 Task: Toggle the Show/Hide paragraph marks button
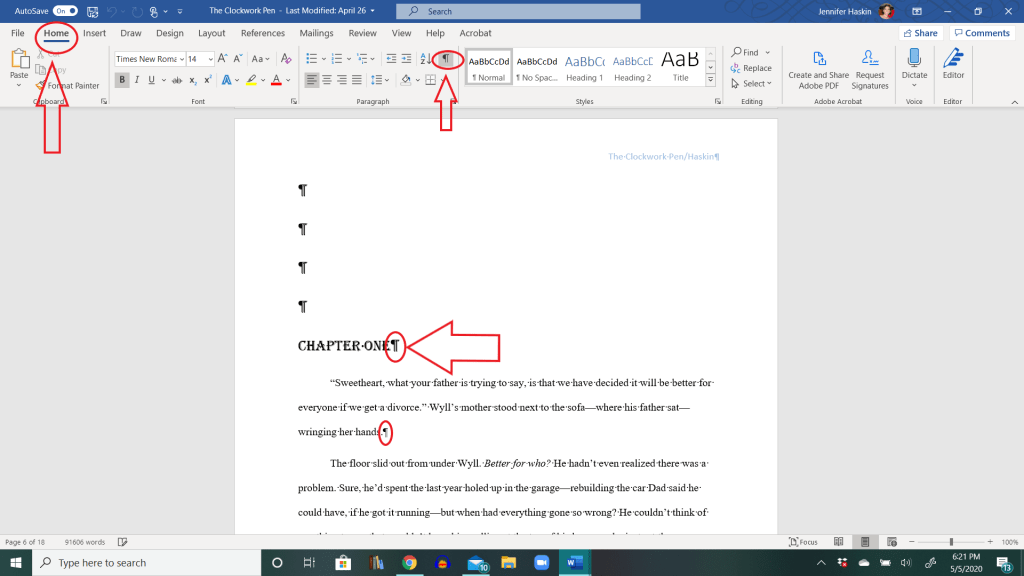446,59
